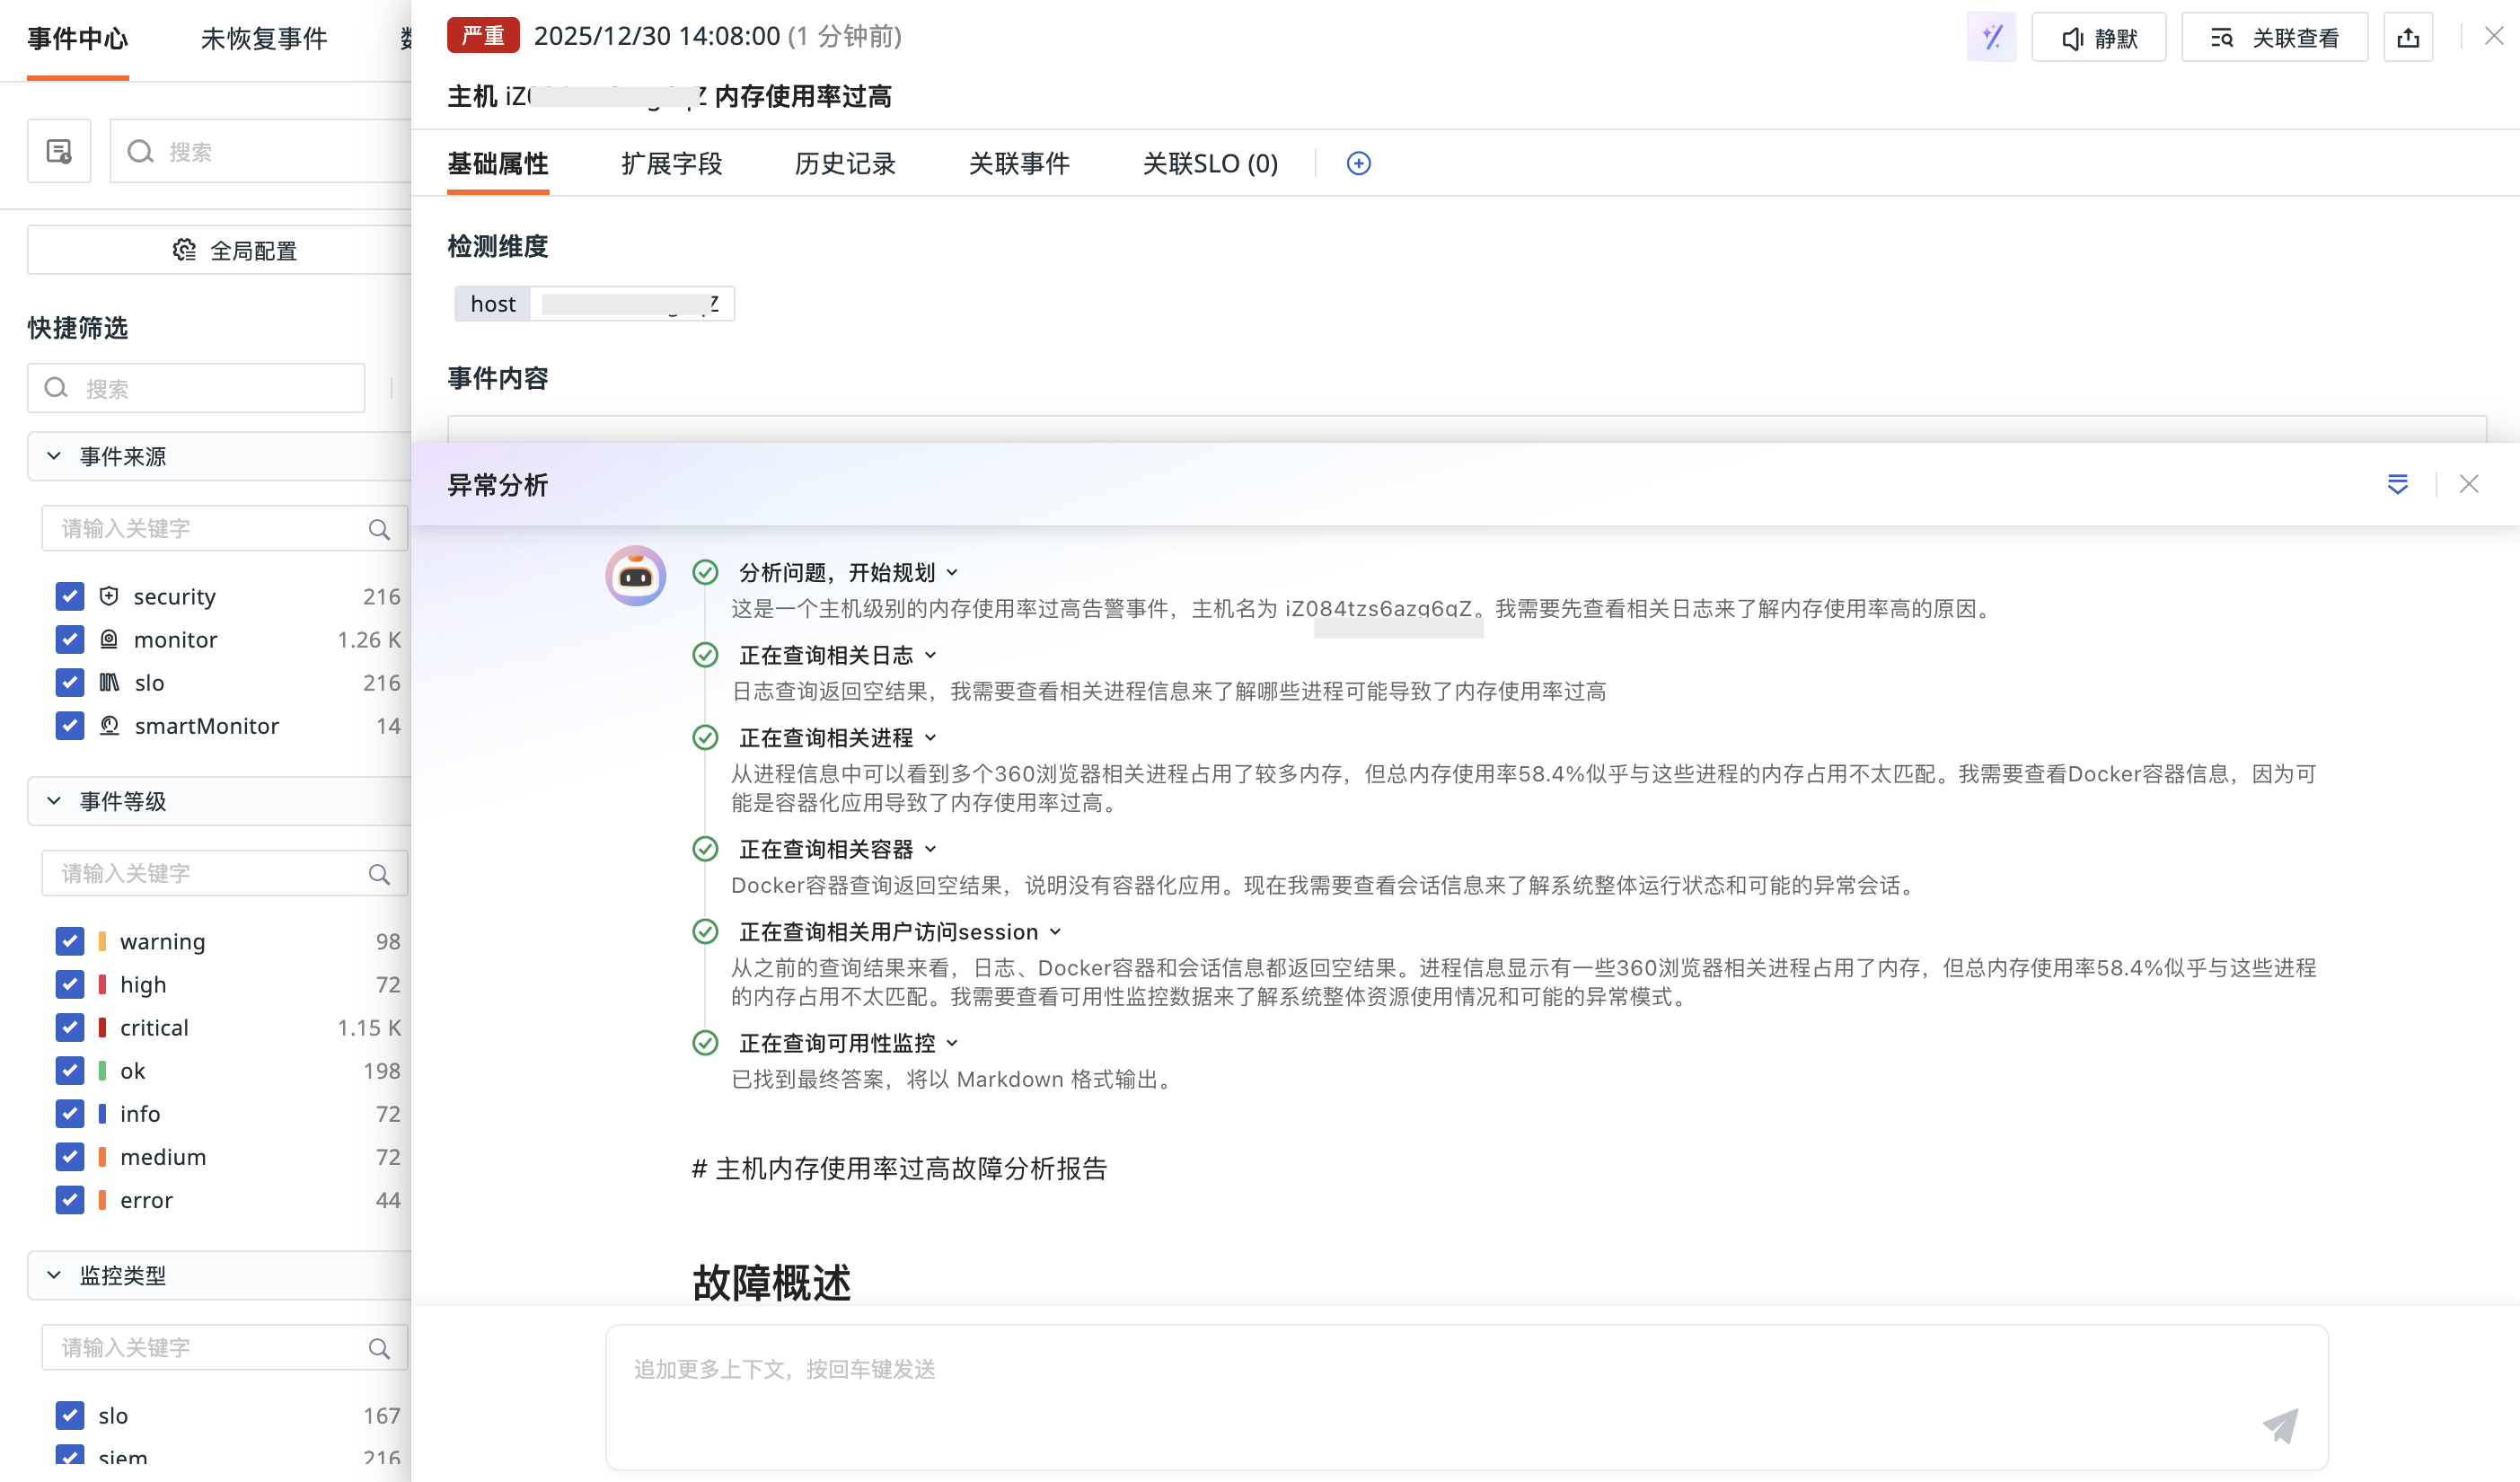
Task: Click the send paper-plane icon
Action: pos(2280,1425)
